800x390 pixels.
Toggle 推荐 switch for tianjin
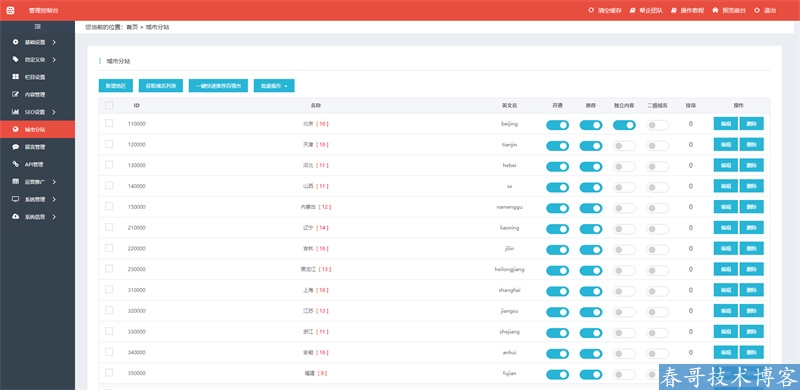[591, 146]
